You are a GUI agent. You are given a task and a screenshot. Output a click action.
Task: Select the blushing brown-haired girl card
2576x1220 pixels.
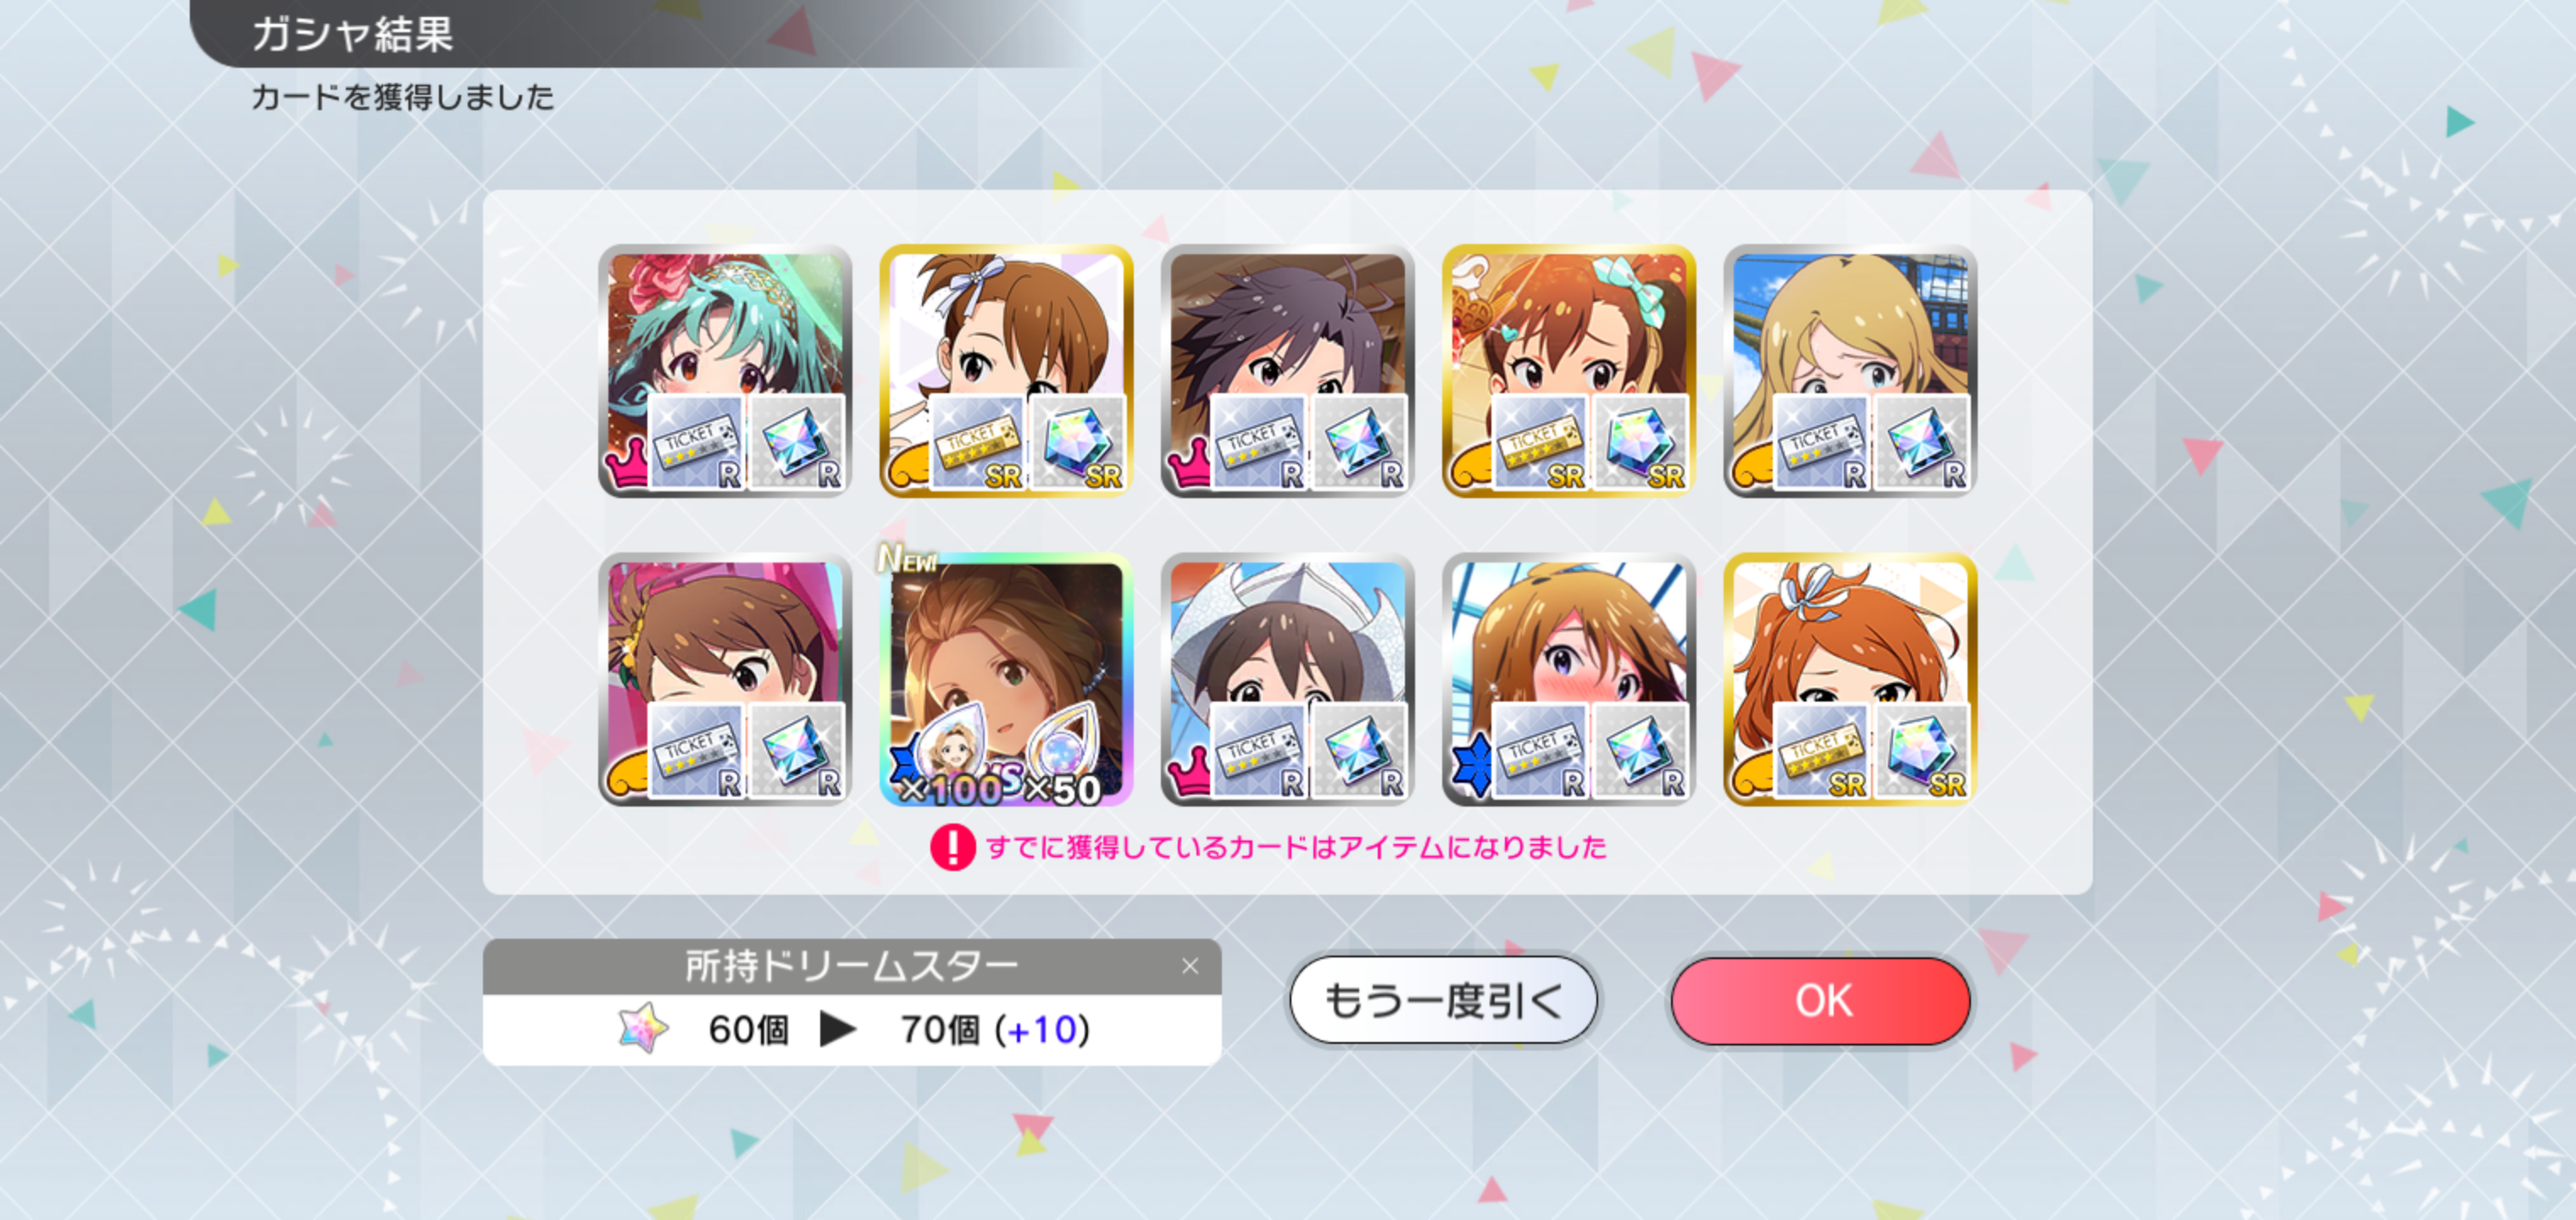click(1568, 679)
